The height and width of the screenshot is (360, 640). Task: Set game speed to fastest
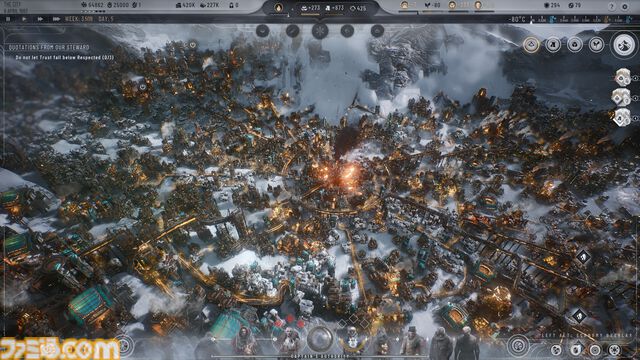tap(56, 19)
